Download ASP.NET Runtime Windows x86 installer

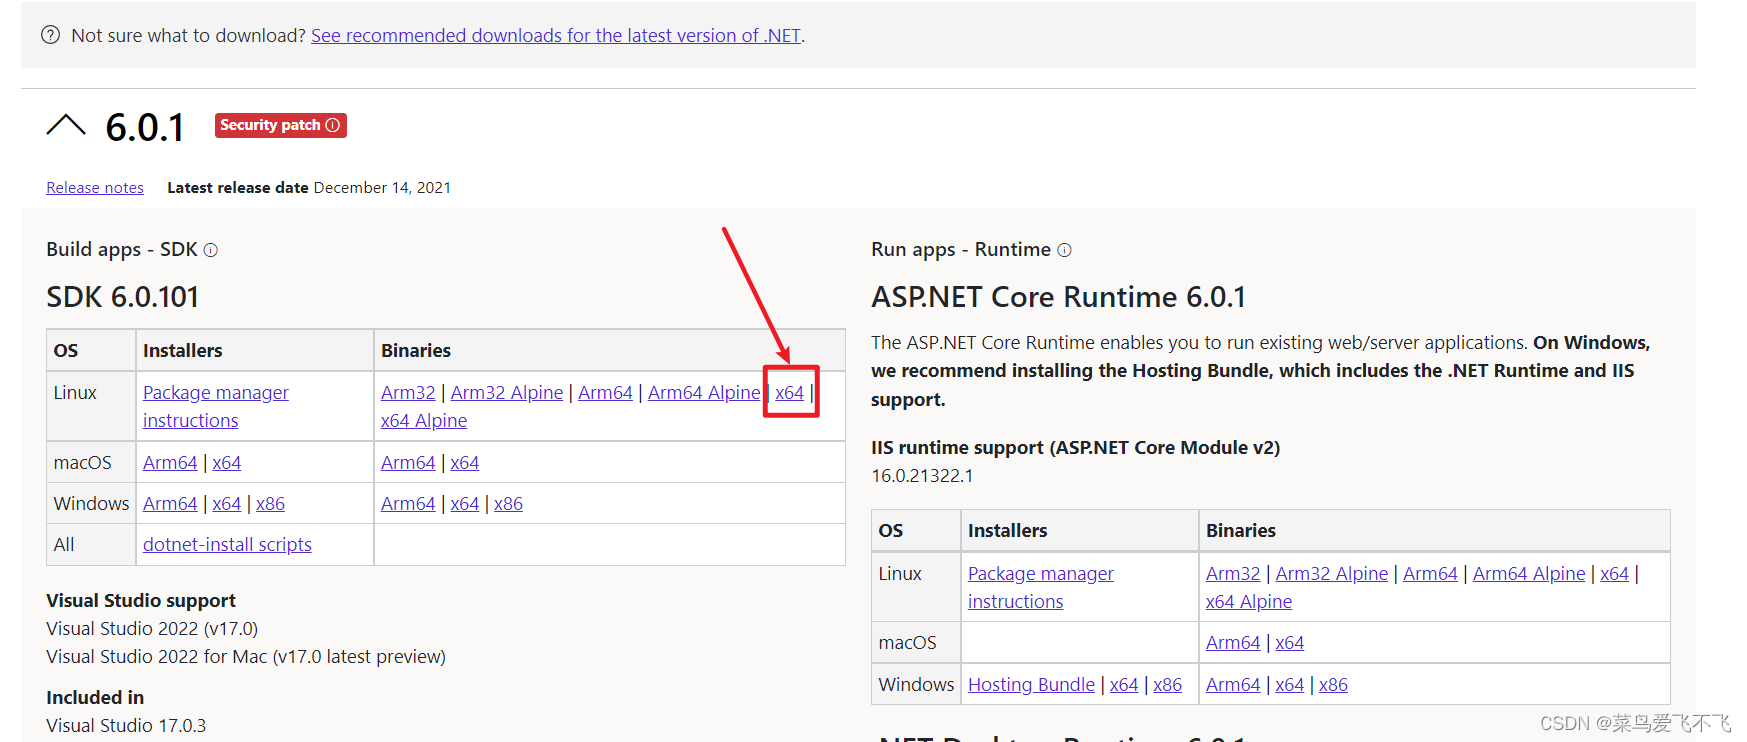pyautogui.click(x=1167, y=685)
